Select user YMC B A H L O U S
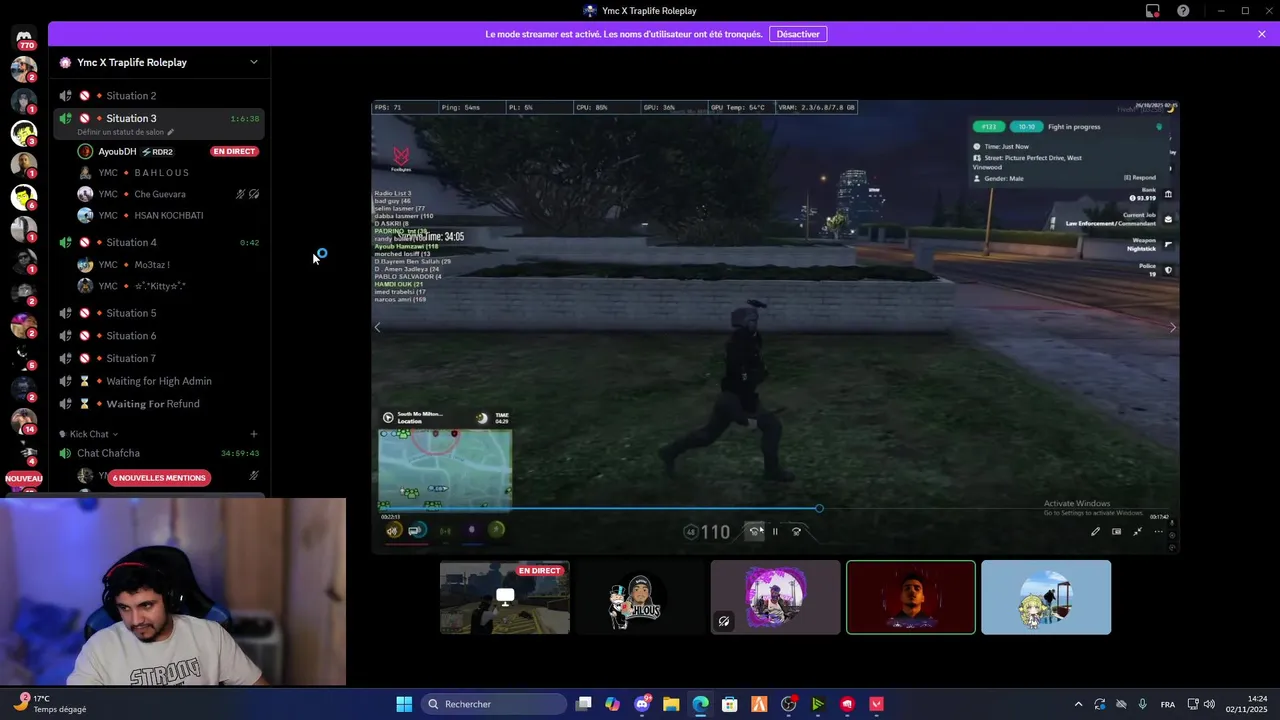 coord(168,173)
